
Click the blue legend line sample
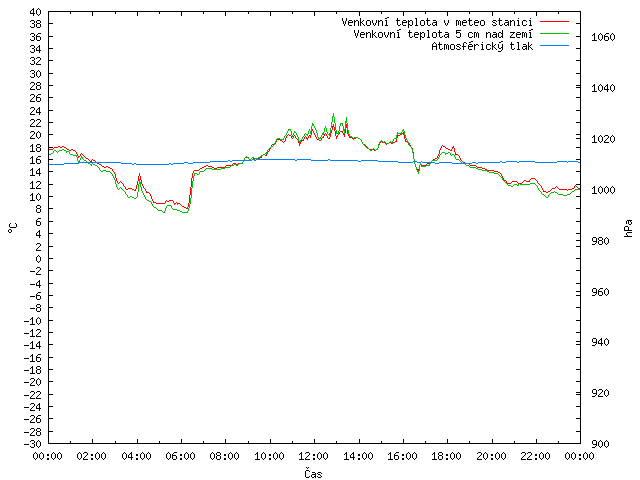[554, 46]
